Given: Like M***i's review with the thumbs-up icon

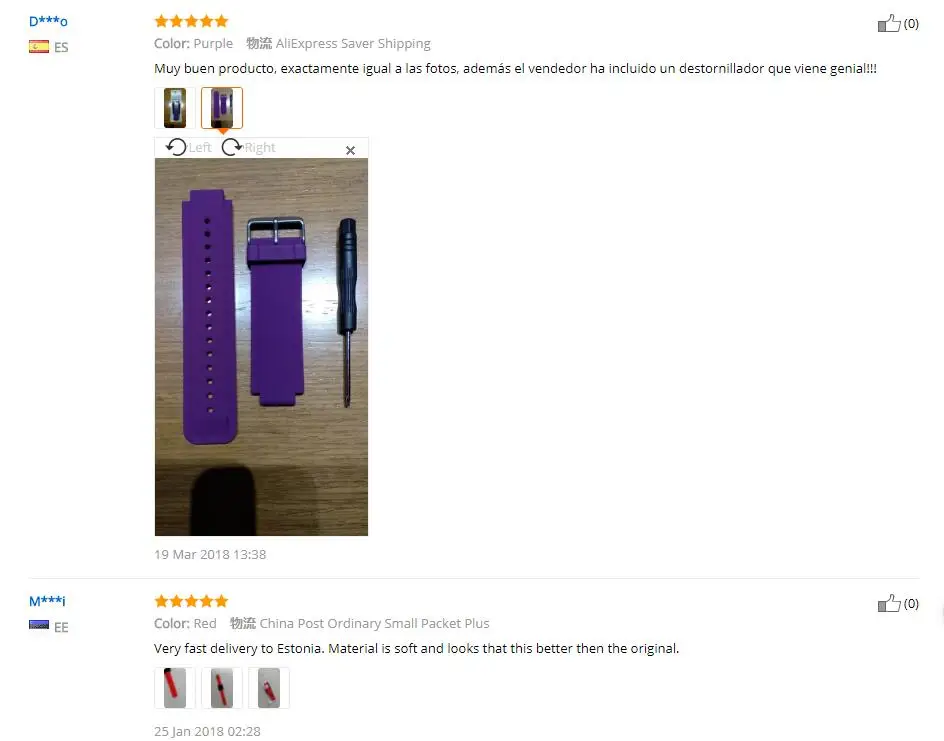Looking at the screenshot, I should (889, 603).
